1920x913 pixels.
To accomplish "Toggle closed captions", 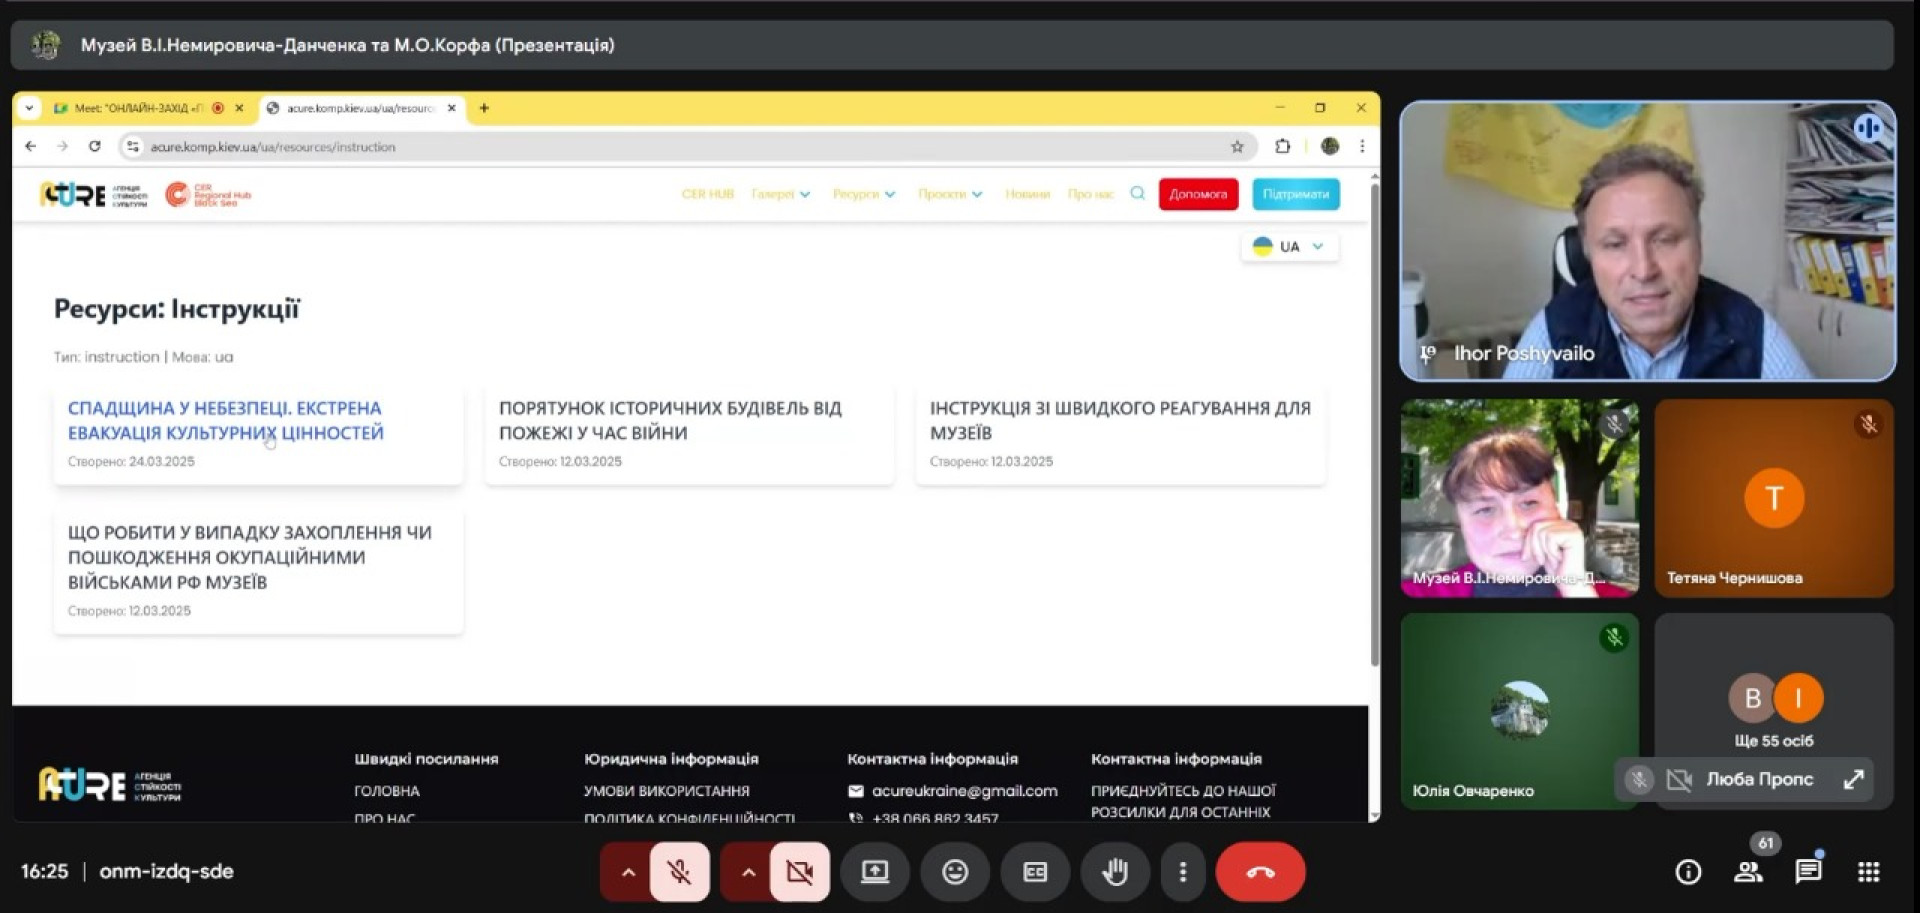I will 1035,872.
